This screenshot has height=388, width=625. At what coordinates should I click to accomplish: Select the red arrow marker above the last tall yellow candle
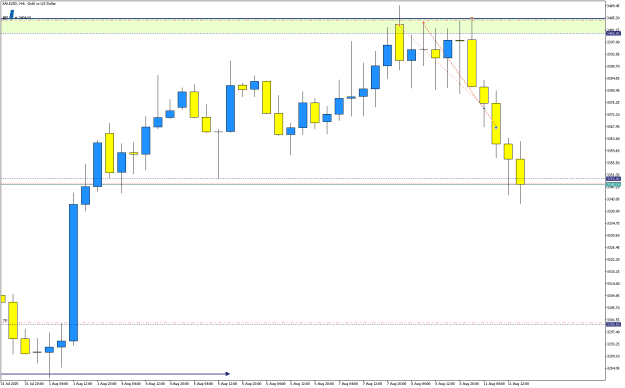pos(472,18)
